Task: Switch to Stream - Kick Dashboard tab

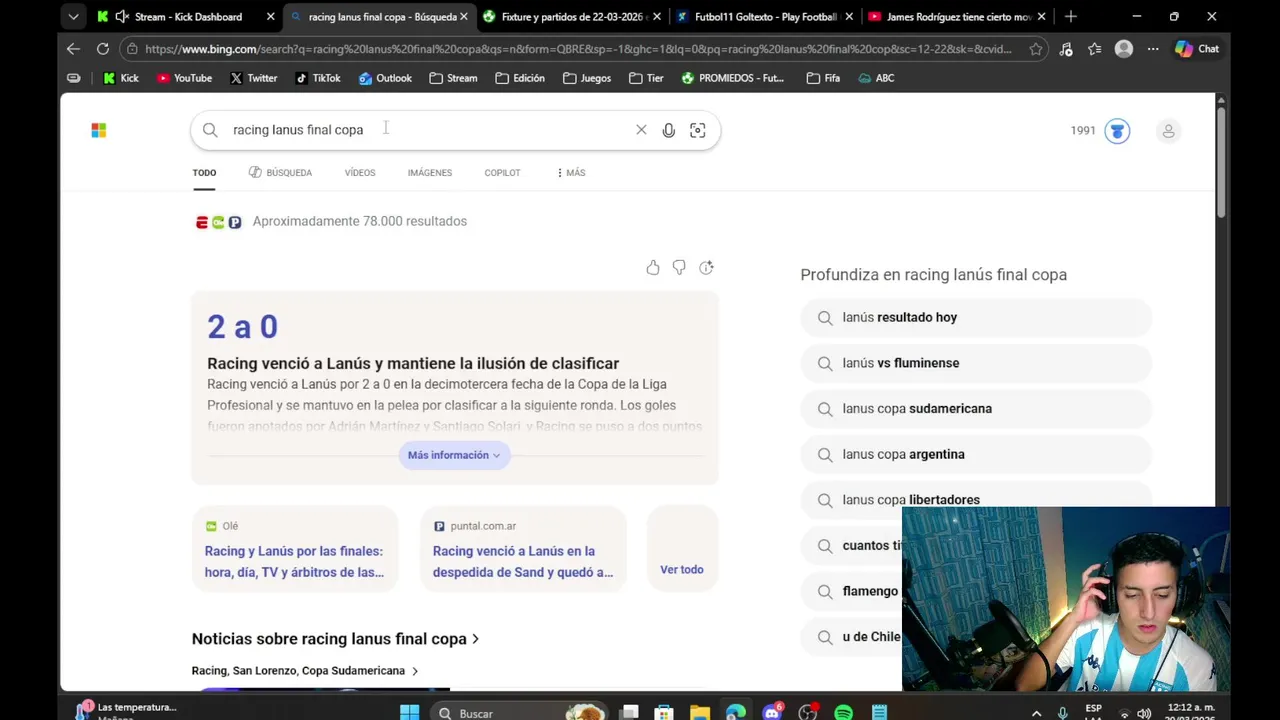Action: pyautogui.click(x=187, y=16)
